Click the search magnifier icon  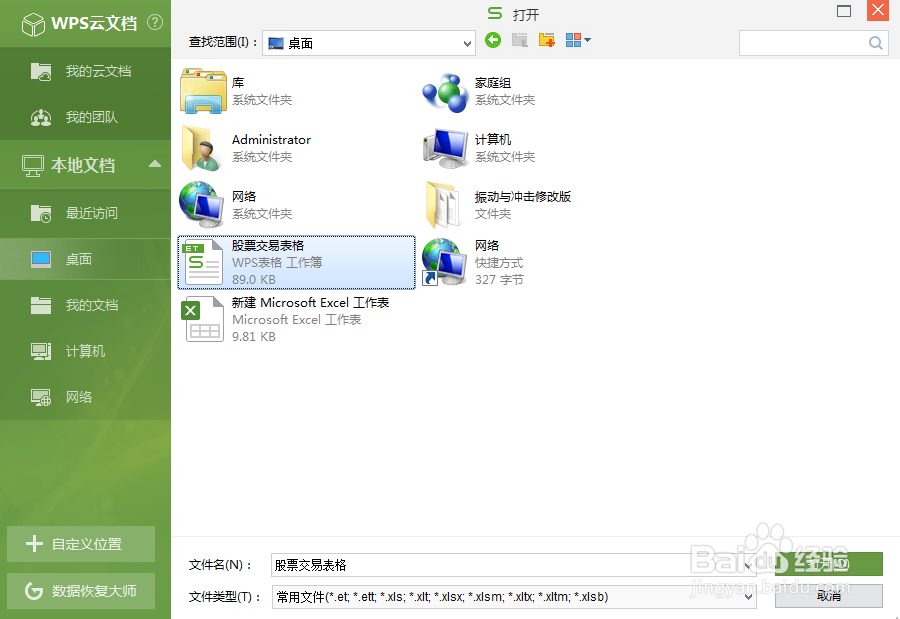[x=876, y=43]
